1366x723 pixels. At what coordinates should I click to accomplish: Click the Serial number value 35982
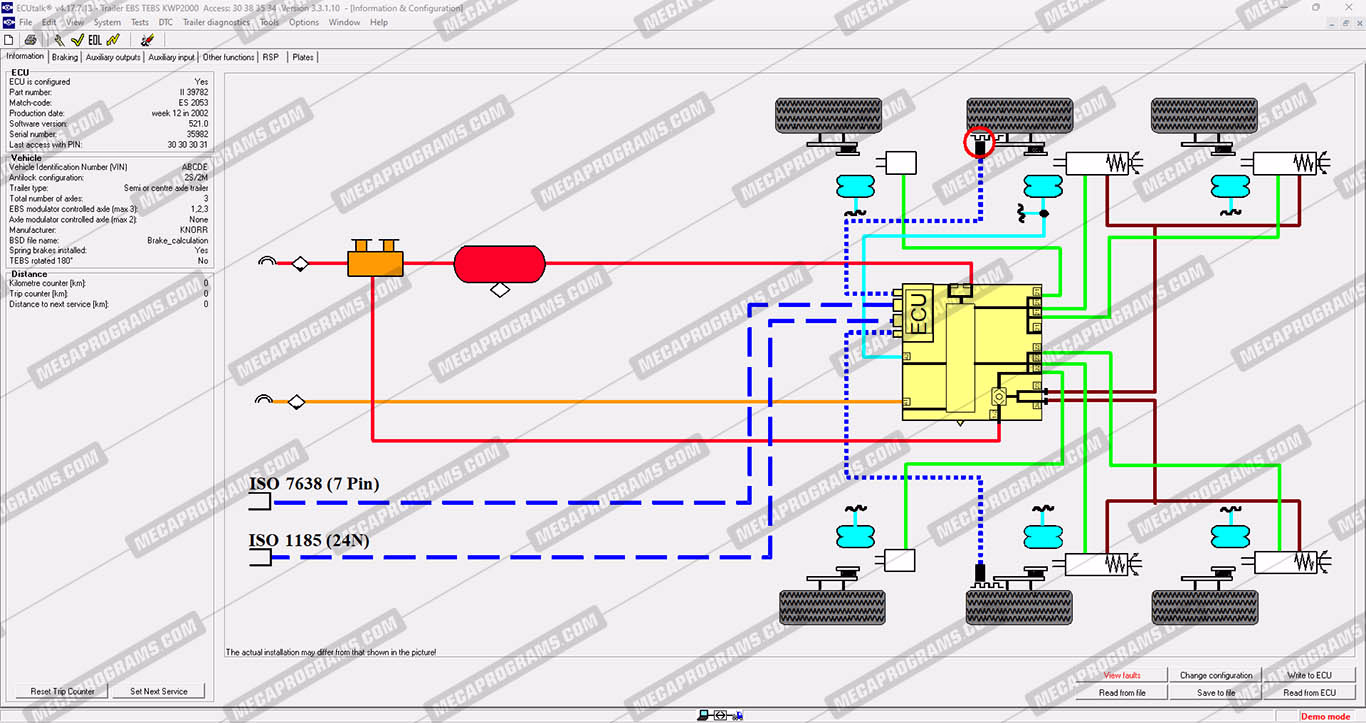click(x=197, y=134)
